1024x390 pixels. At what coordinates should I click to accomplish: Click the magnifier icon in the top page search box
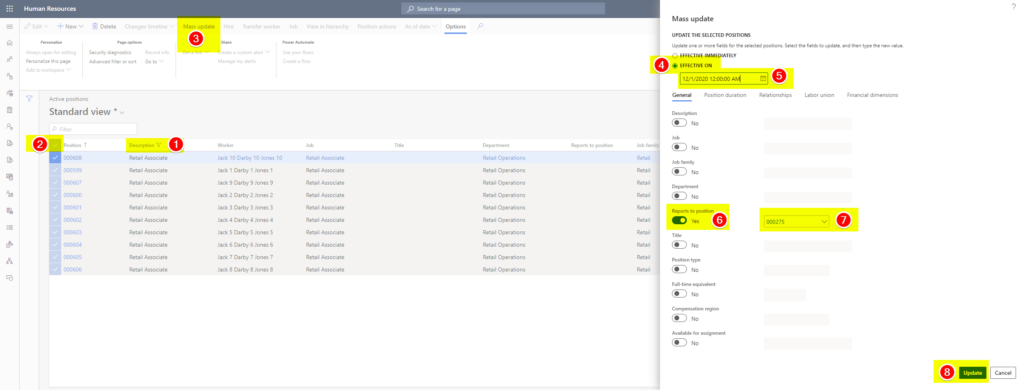tap(410, 9)
